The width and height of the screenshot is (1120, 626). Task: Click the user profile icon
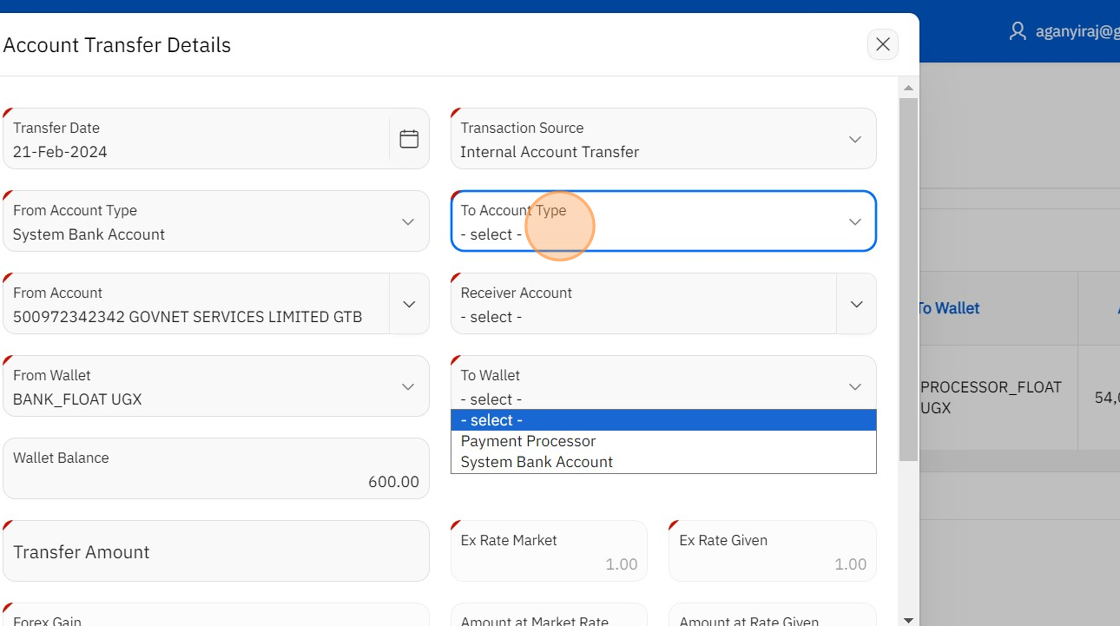pos(1017,31)
